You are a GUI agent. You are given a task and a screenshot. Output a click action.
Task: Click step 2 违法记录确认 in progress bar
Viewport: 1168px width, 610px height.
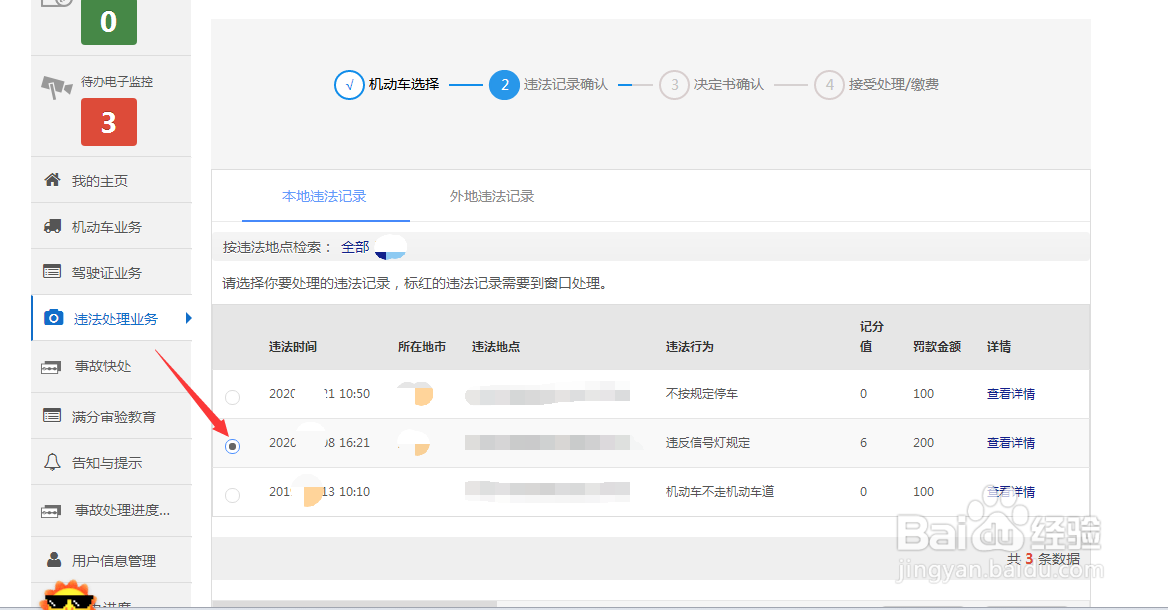(x=505, y=84)
